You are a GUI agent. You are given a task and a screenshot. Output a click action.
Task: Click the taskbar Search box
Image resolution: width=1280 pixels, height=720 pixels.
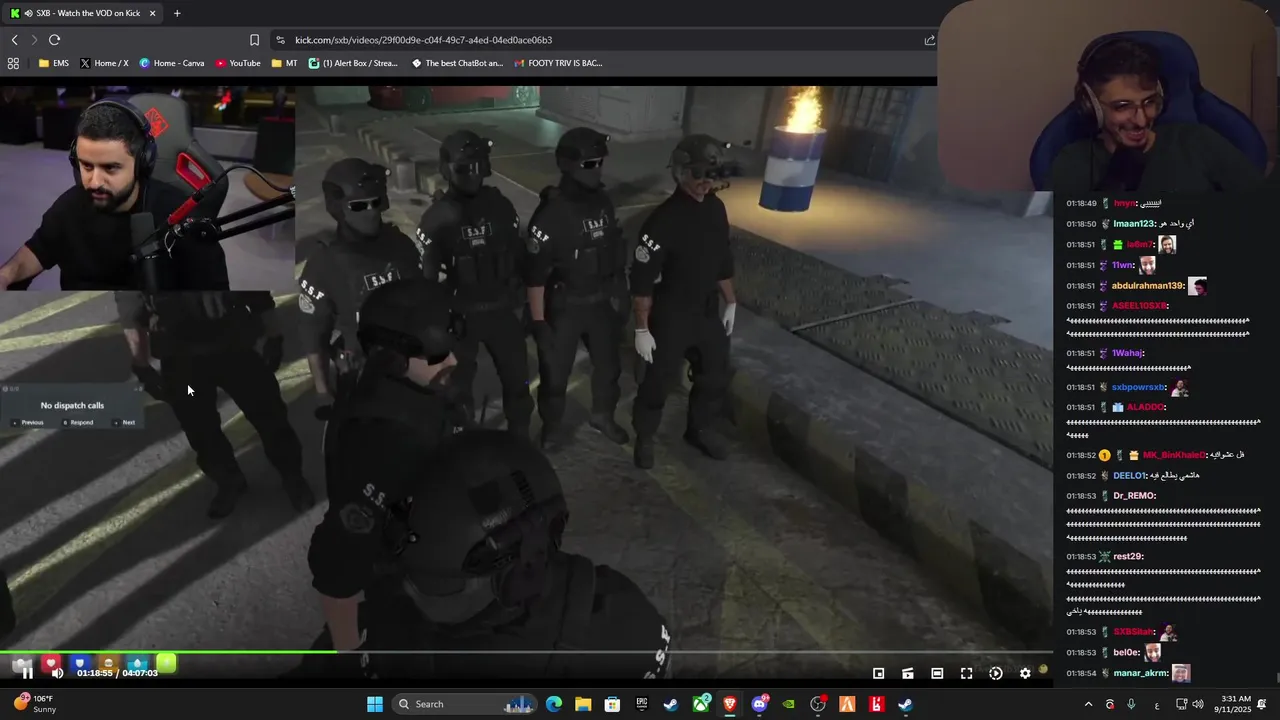pyautogui.click(x=465, y=704)
